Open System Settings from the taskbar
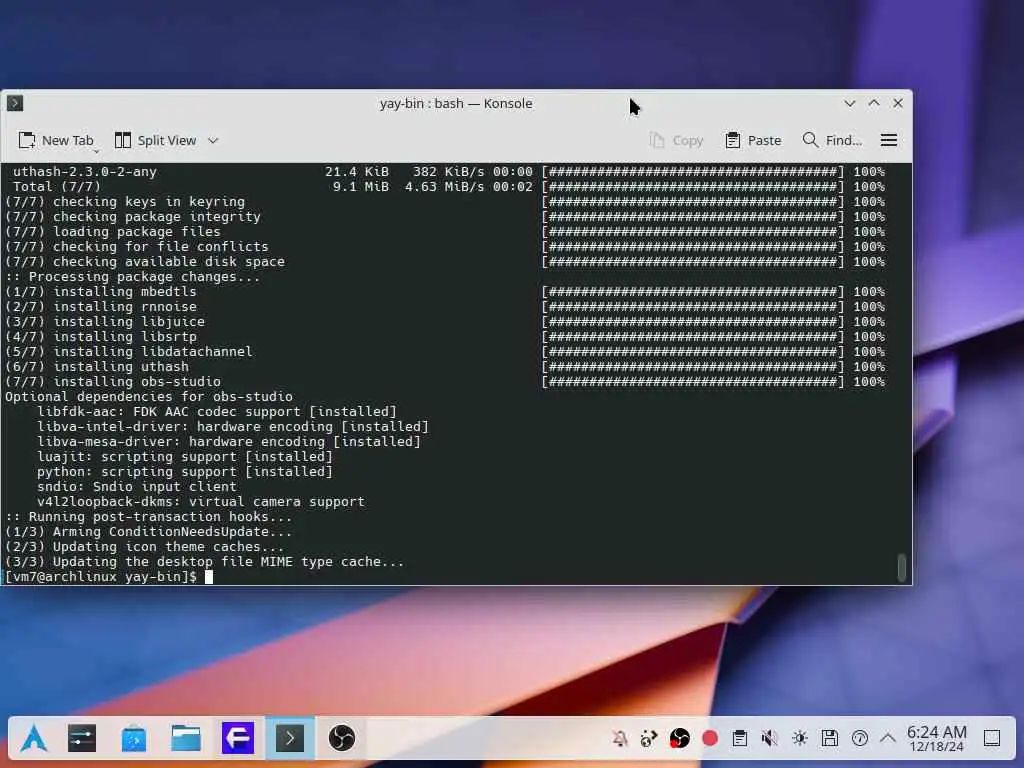The image size is (1024, 768). (x=82, y=739)
